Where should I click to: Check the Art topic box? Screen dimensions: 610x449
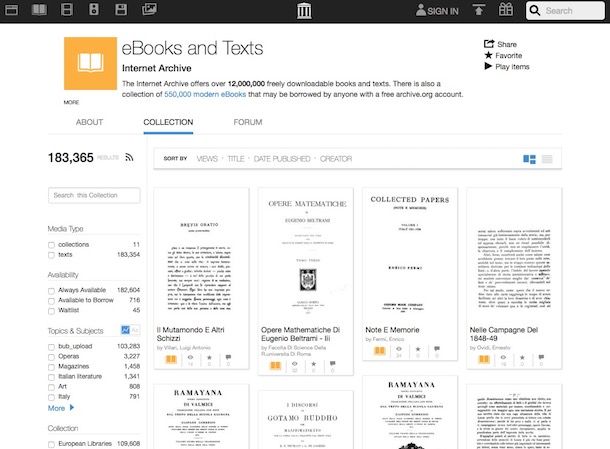[x=51, y=388]
